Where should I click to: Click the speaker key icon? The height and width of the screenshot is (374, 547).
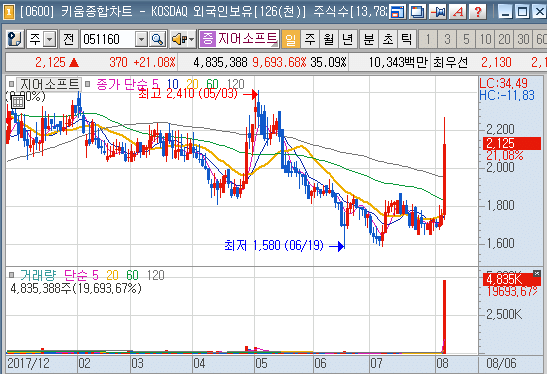[179, 39]
